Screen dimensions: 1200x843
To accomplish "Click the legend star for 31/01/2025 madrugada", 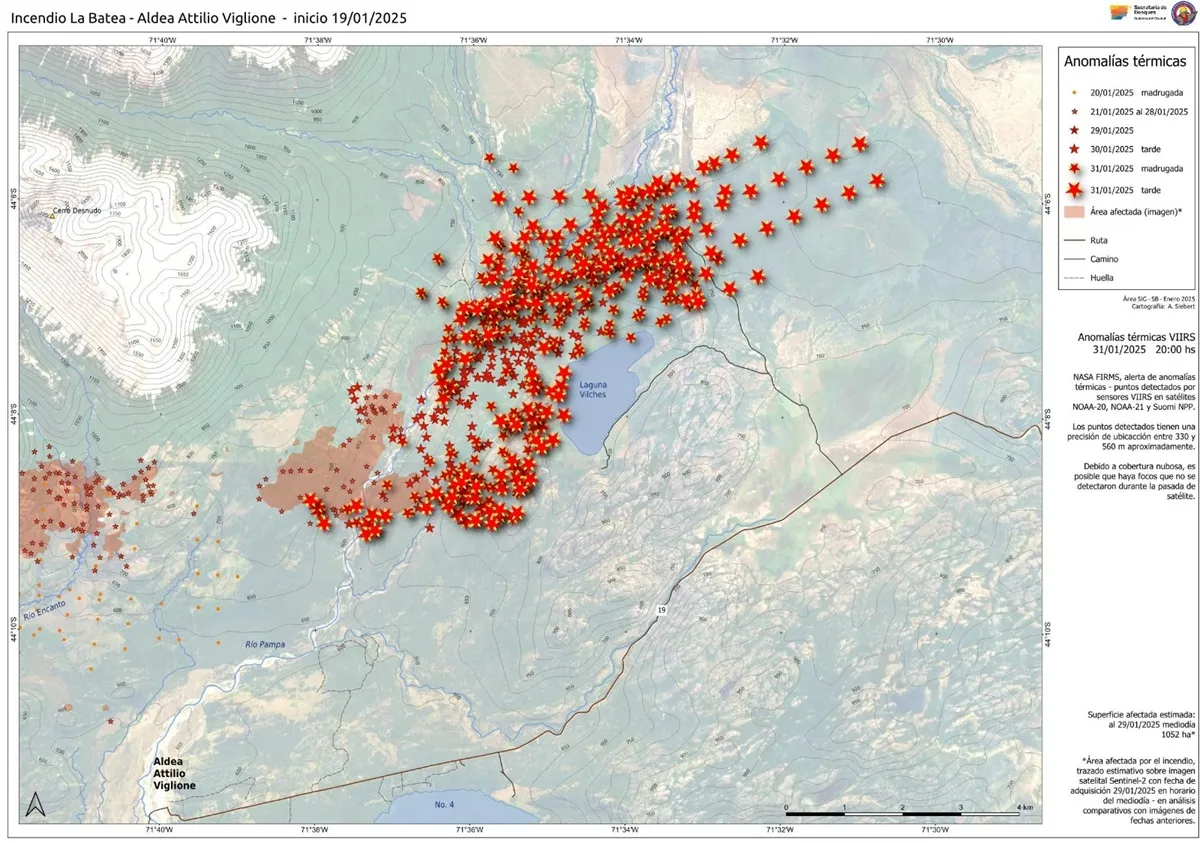I will (1074, 169).
